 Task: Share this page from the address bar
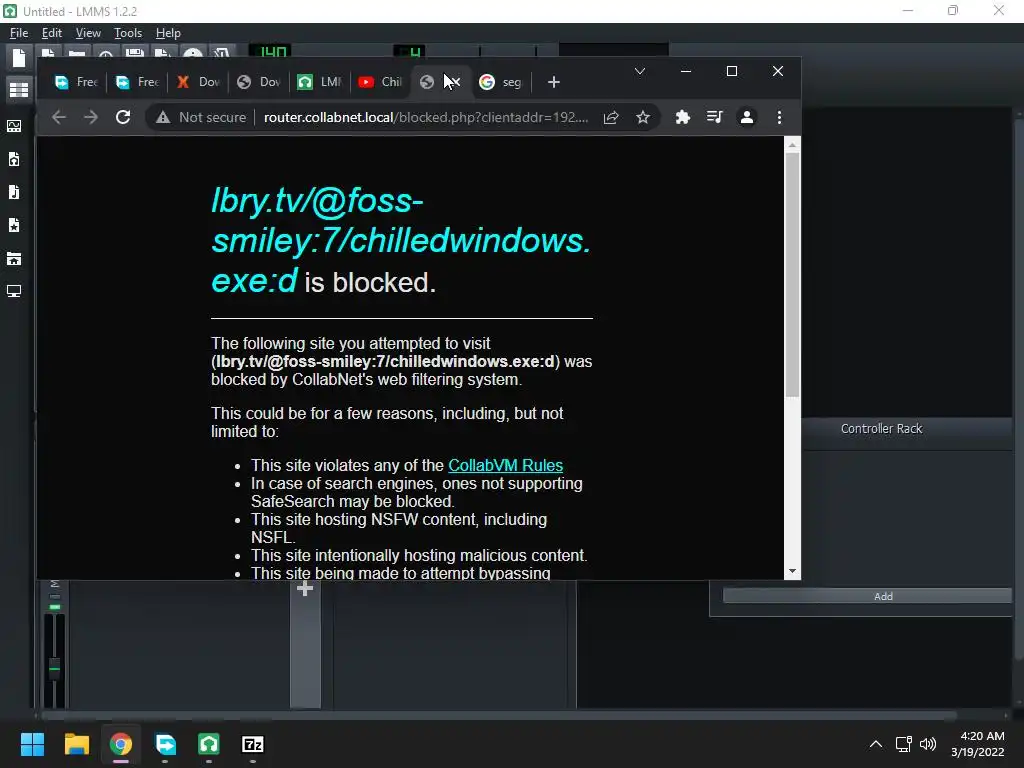(x=611, y=117)
